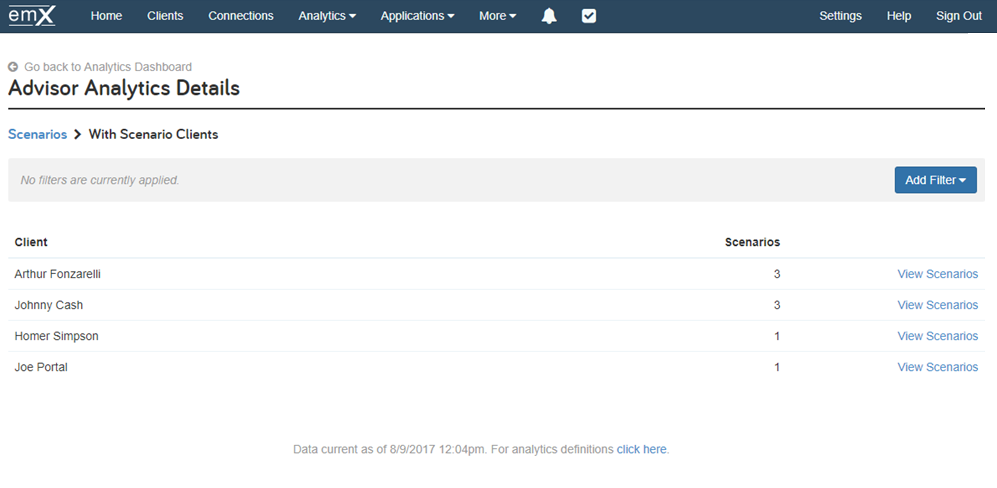The image size is (997, 488).
Task: Sign Out of the account
Action: [x=959, y=16]
